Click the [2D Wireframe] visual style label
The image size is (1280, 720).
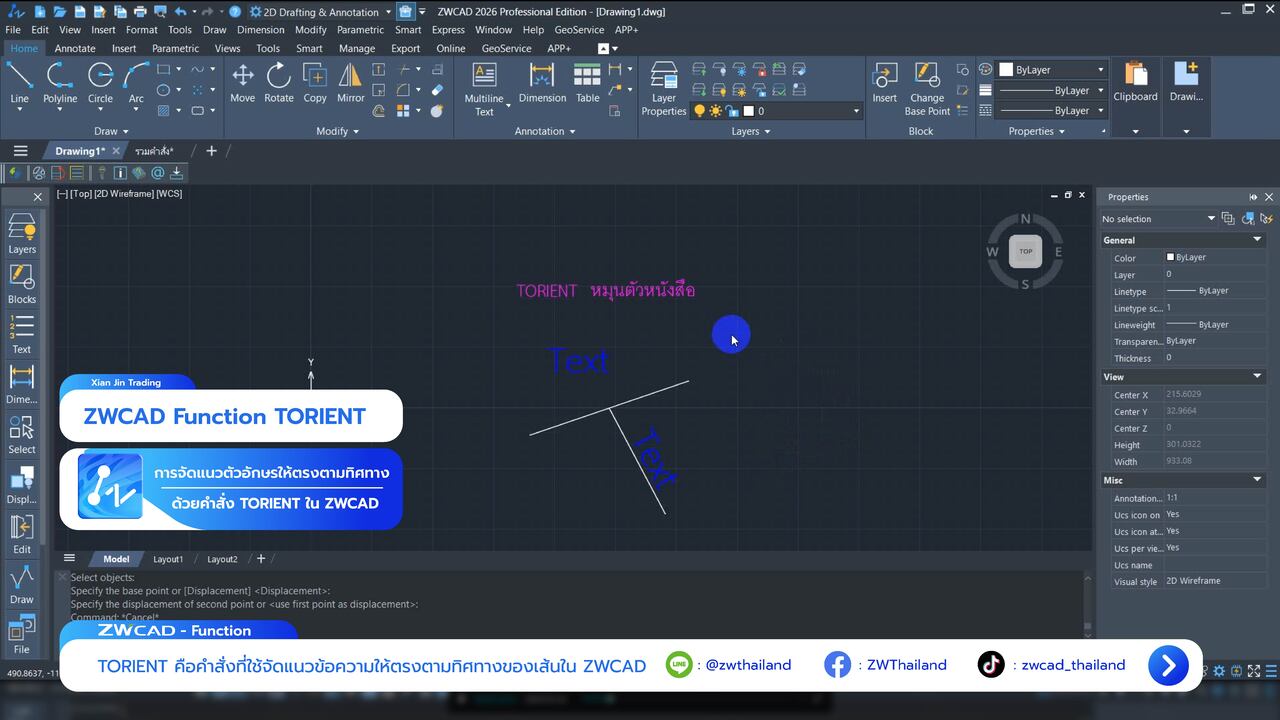point(124,194)
